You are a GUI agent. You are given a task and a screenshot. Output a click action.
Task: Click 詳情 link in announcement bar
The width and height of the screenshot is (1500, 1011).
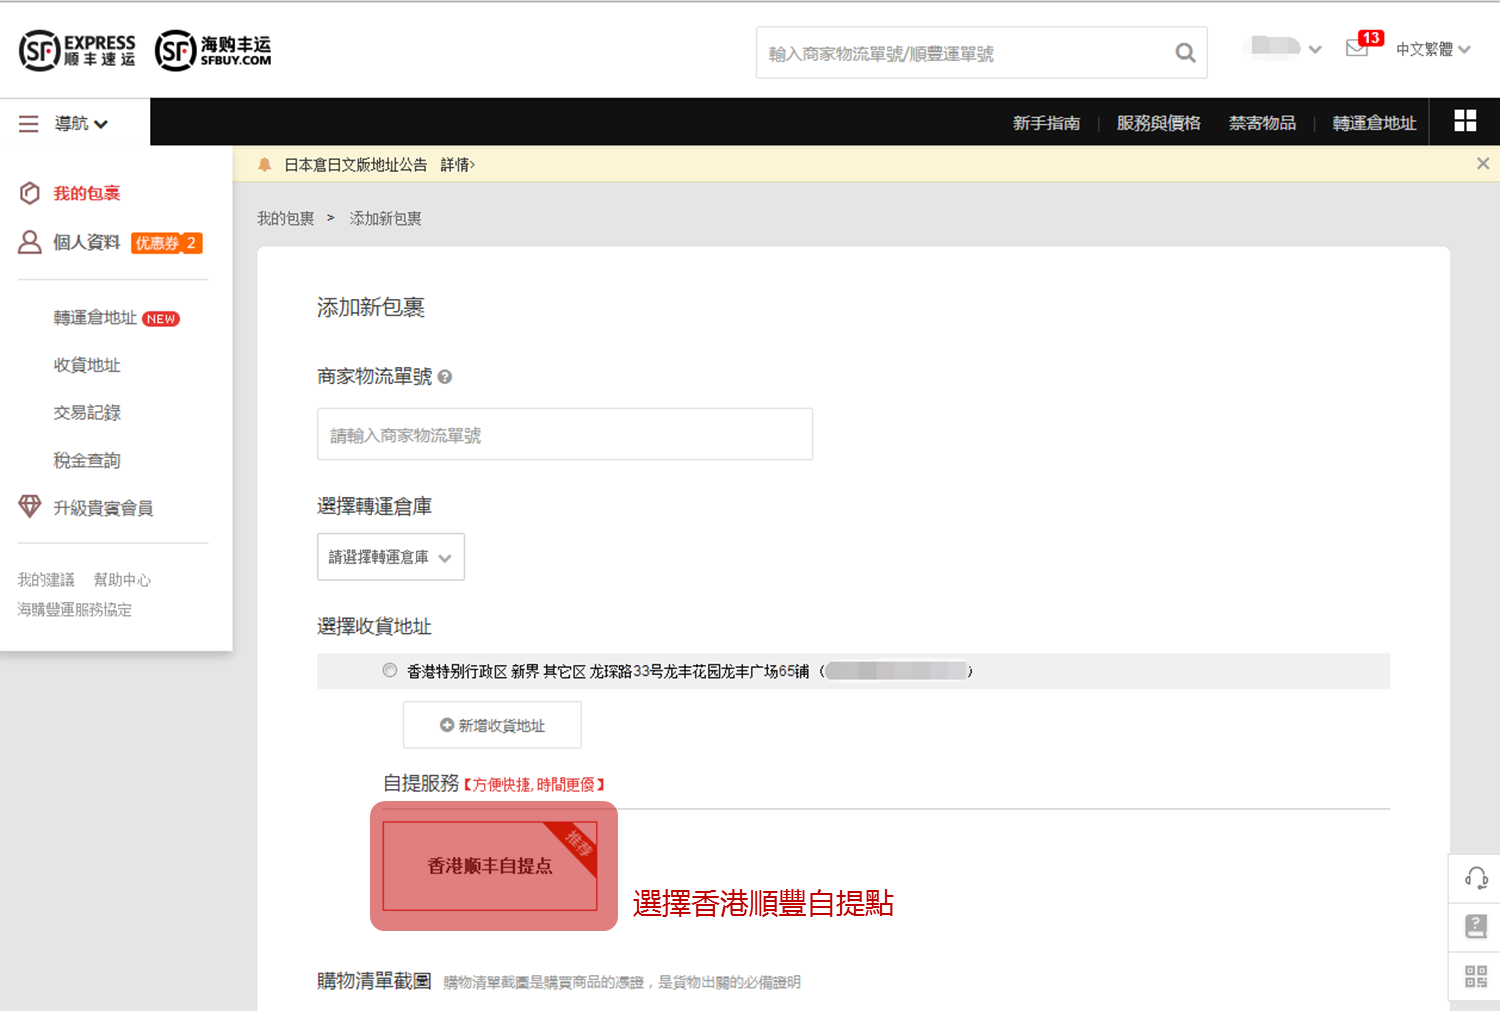click(458, 165)
